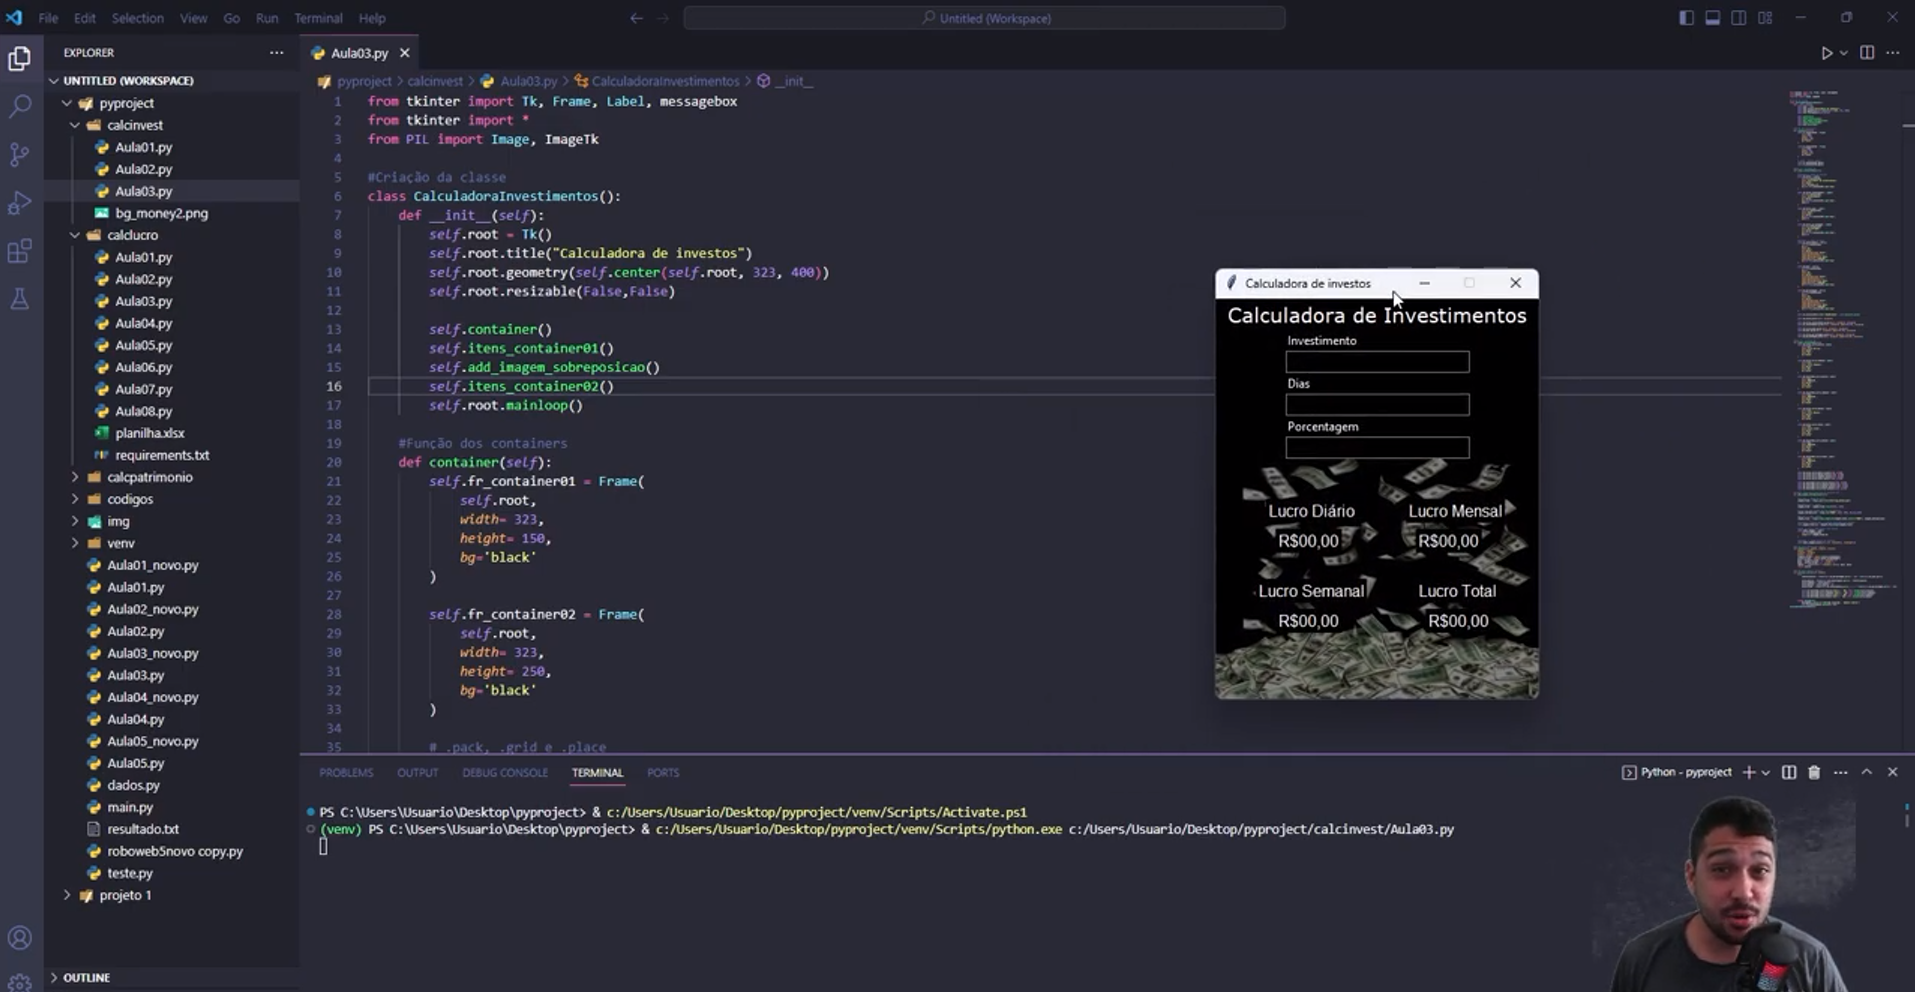Open the Source Control view
Image resolution: width=1915 pixels, height=992 pixels.
click(20, 154)
